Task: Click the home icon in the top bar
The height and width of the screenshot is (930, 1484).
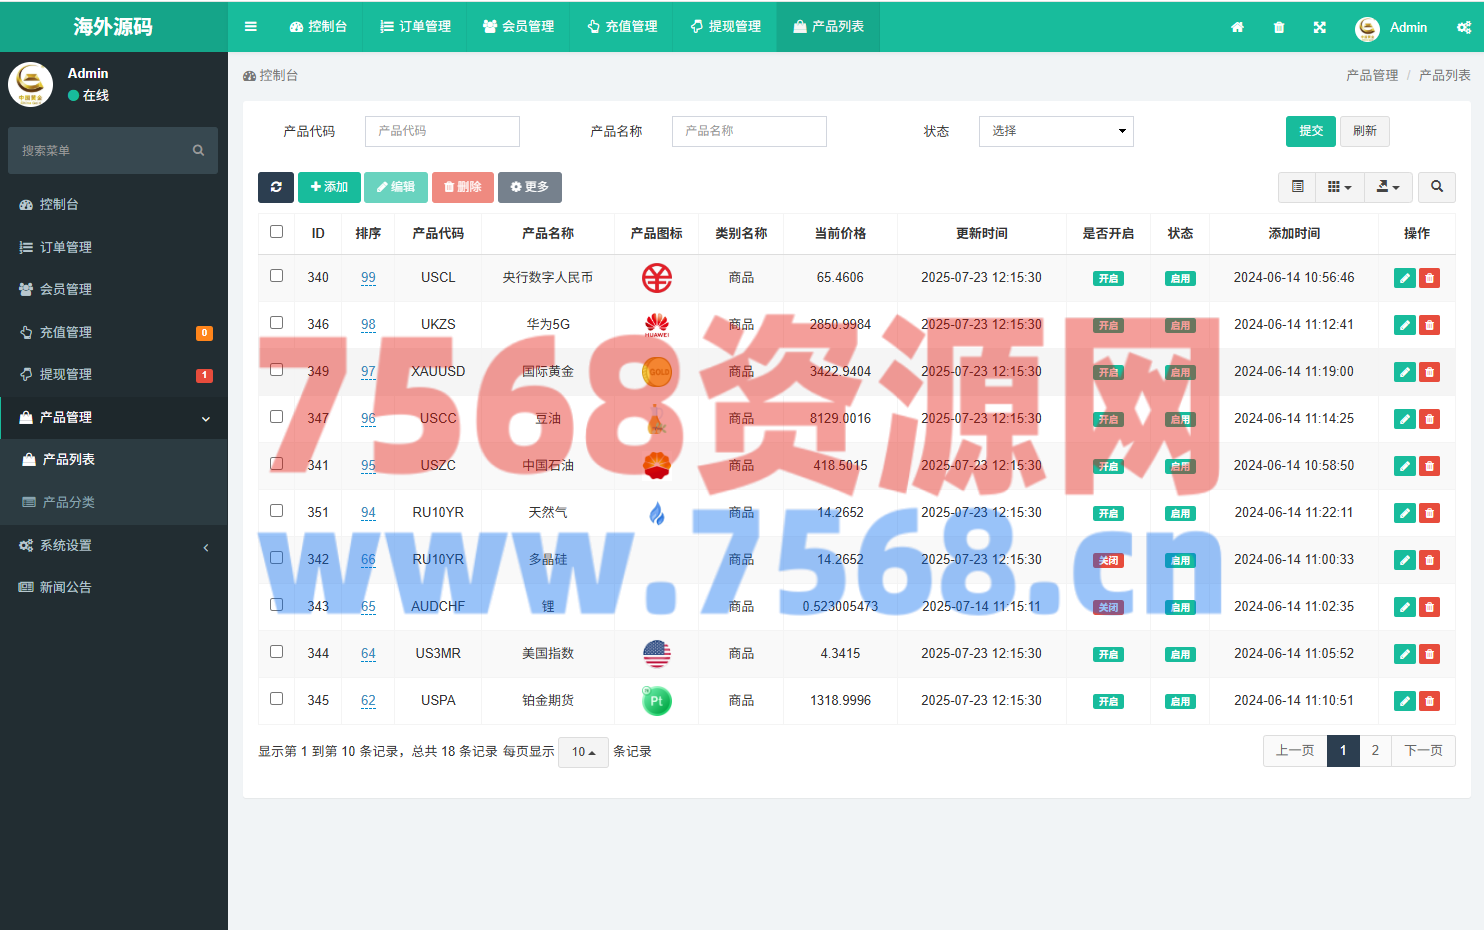Action: click(1237, 27)
